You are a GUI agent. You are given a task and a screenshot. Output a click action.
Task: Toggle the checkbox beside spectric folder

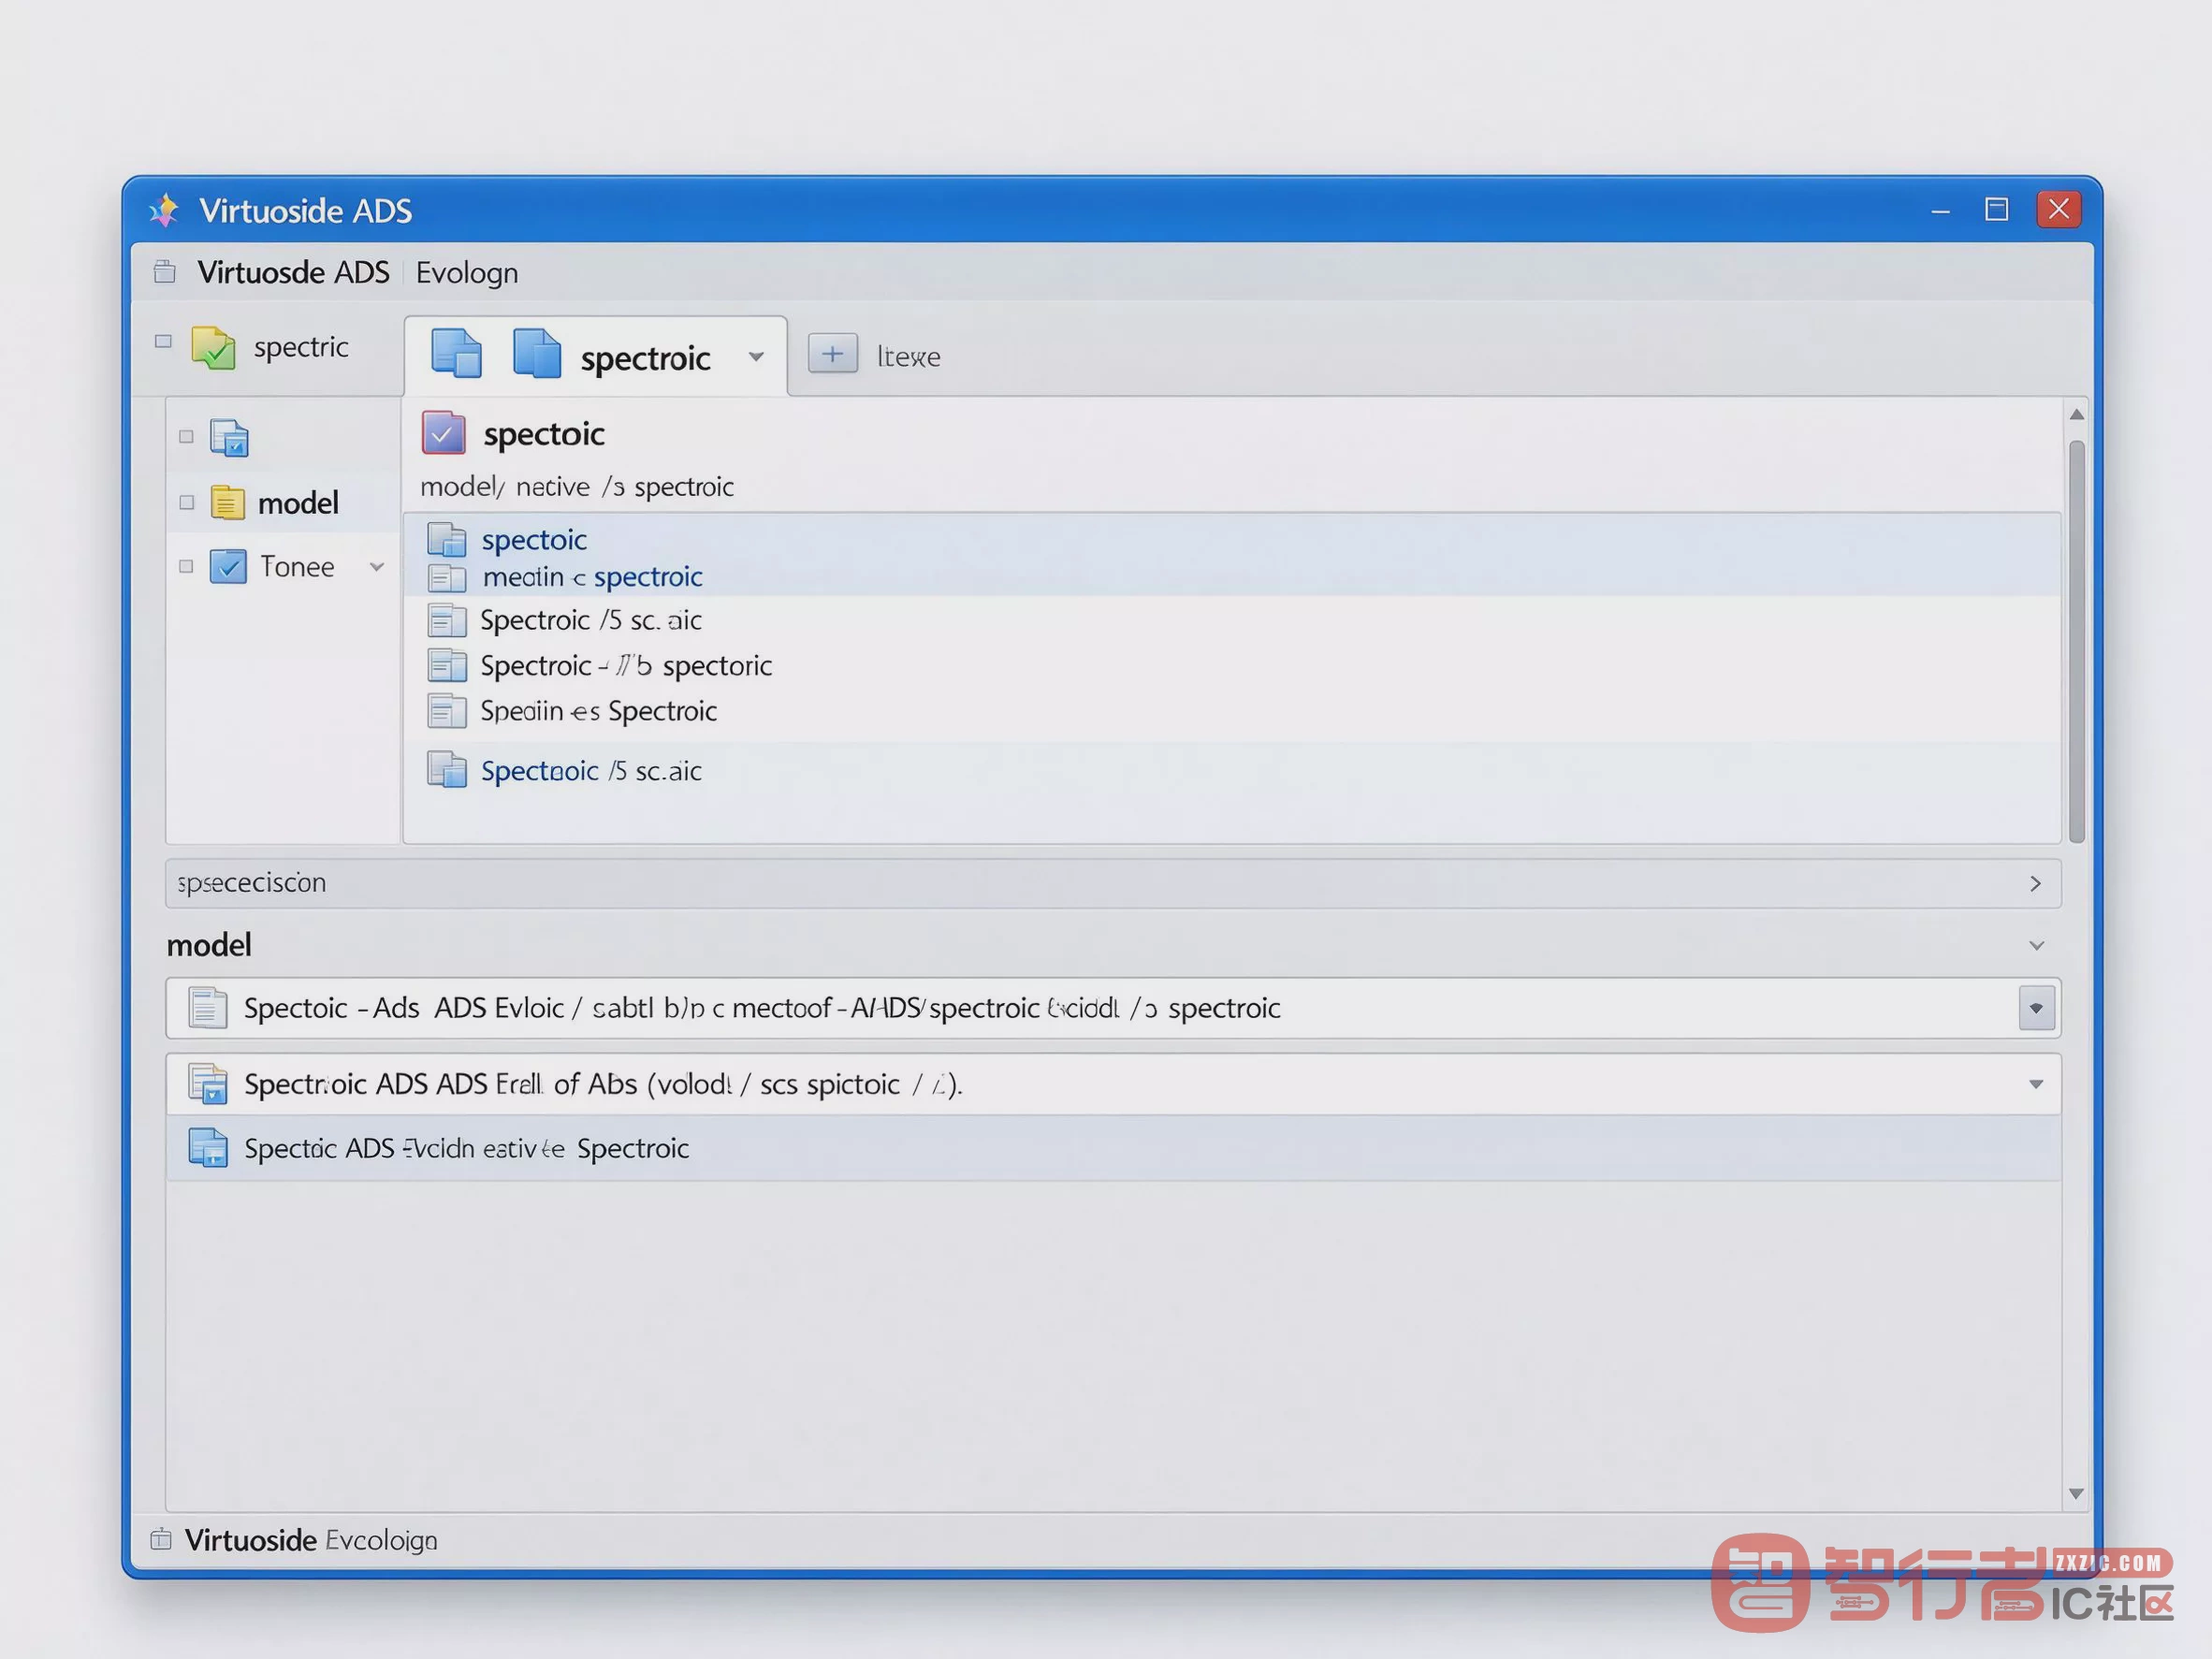(163, 342)
